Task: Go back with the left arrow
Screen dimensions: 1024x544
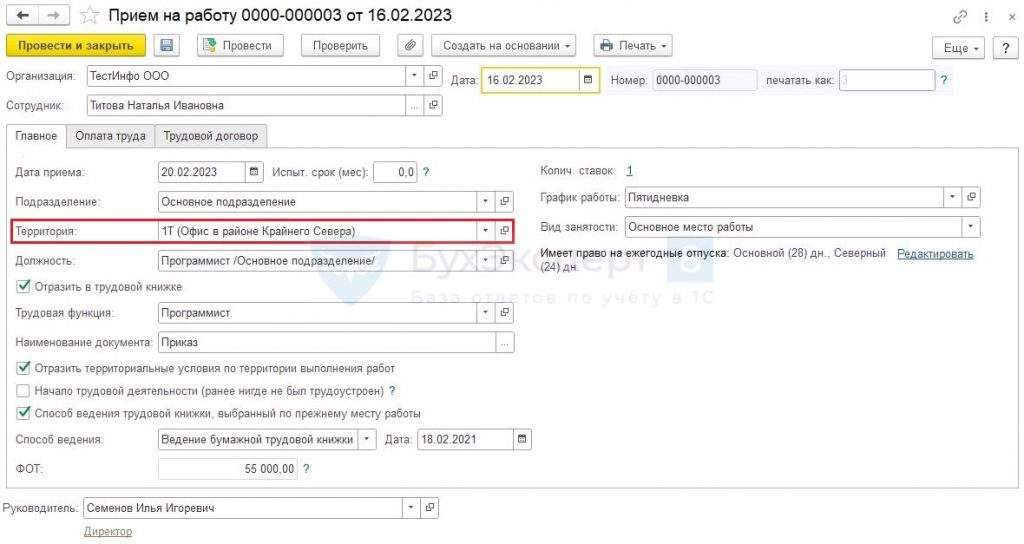Action: 22,15
